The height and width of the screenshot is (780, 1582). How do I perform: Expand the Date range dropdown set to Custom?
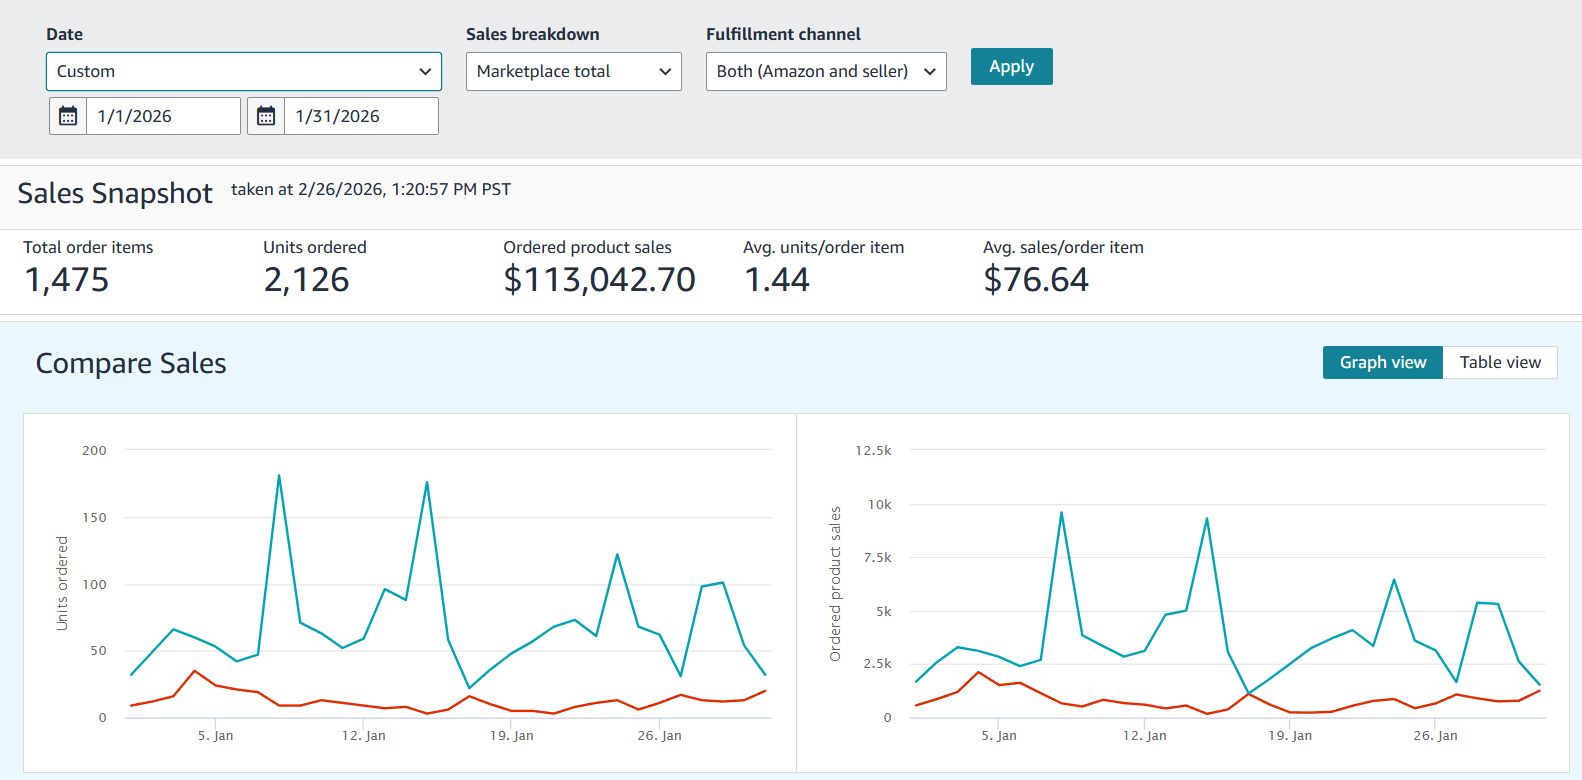pyautogui.click(x=243, y=72)
